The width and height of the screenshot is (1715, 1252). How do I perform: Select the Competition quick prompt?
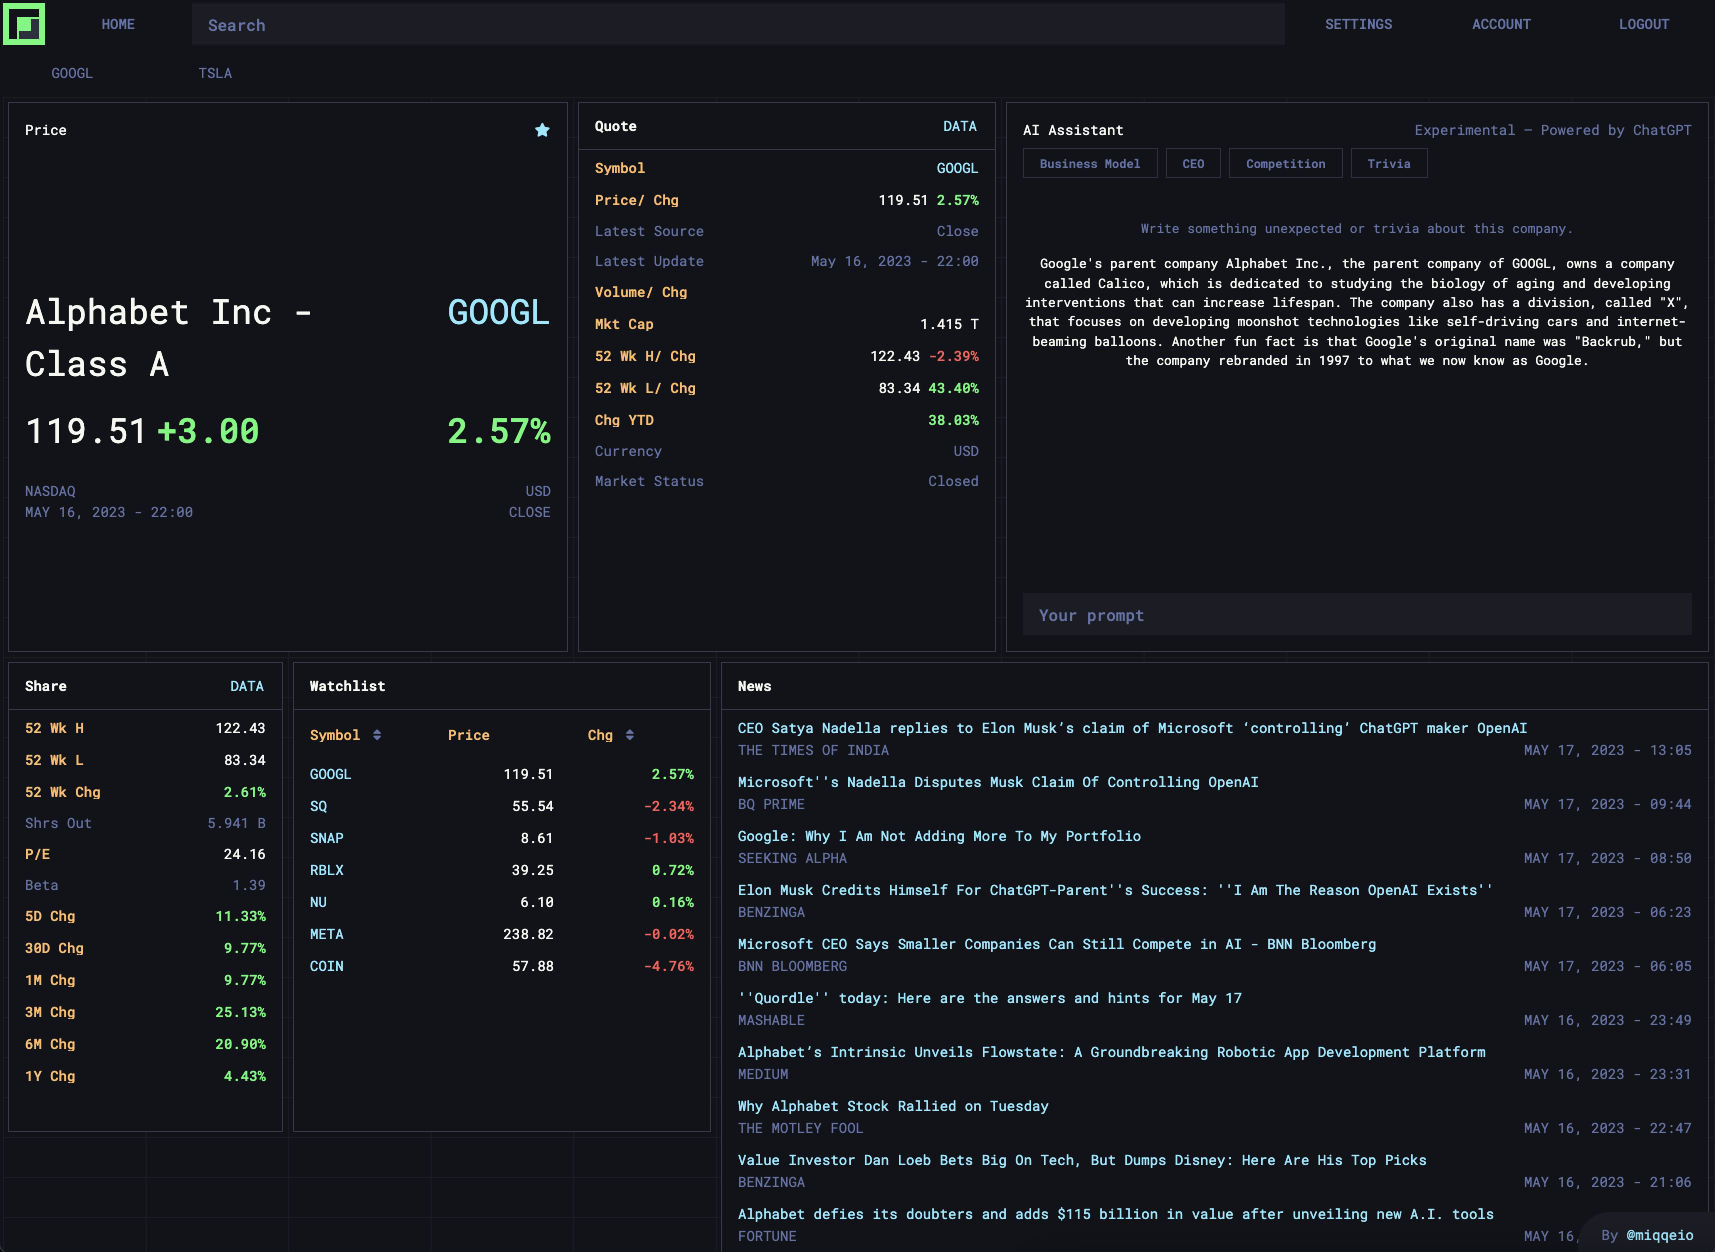coord(1285,163)
